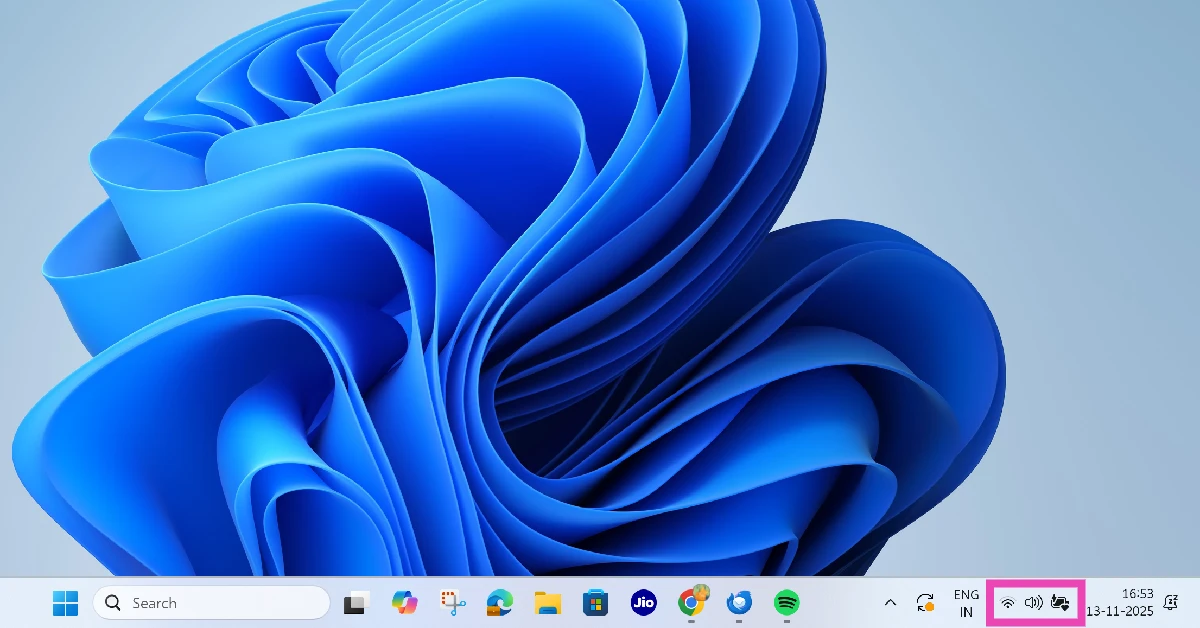Toggle do not disturb bell icon
Image resolution: width=1200 pixels, height=628 pixels.
click(1171, 602)
